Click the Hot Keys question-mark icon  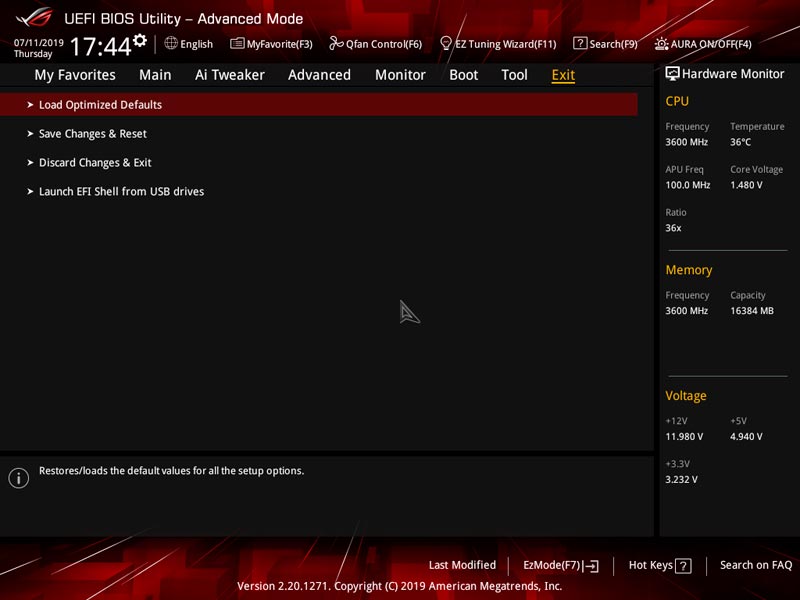[683, 565]
